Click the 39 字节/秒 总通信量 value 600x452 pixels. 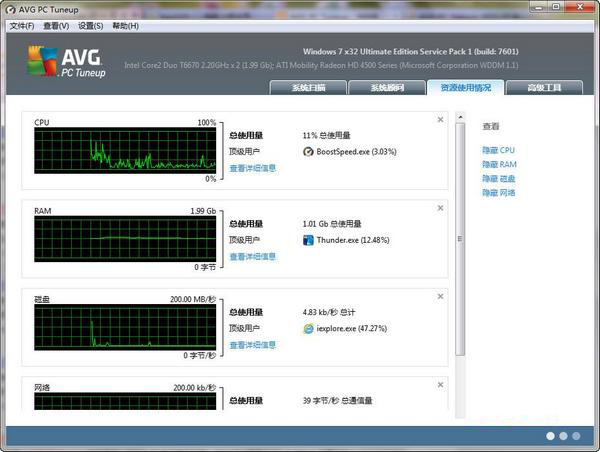[x=338, y=400]
